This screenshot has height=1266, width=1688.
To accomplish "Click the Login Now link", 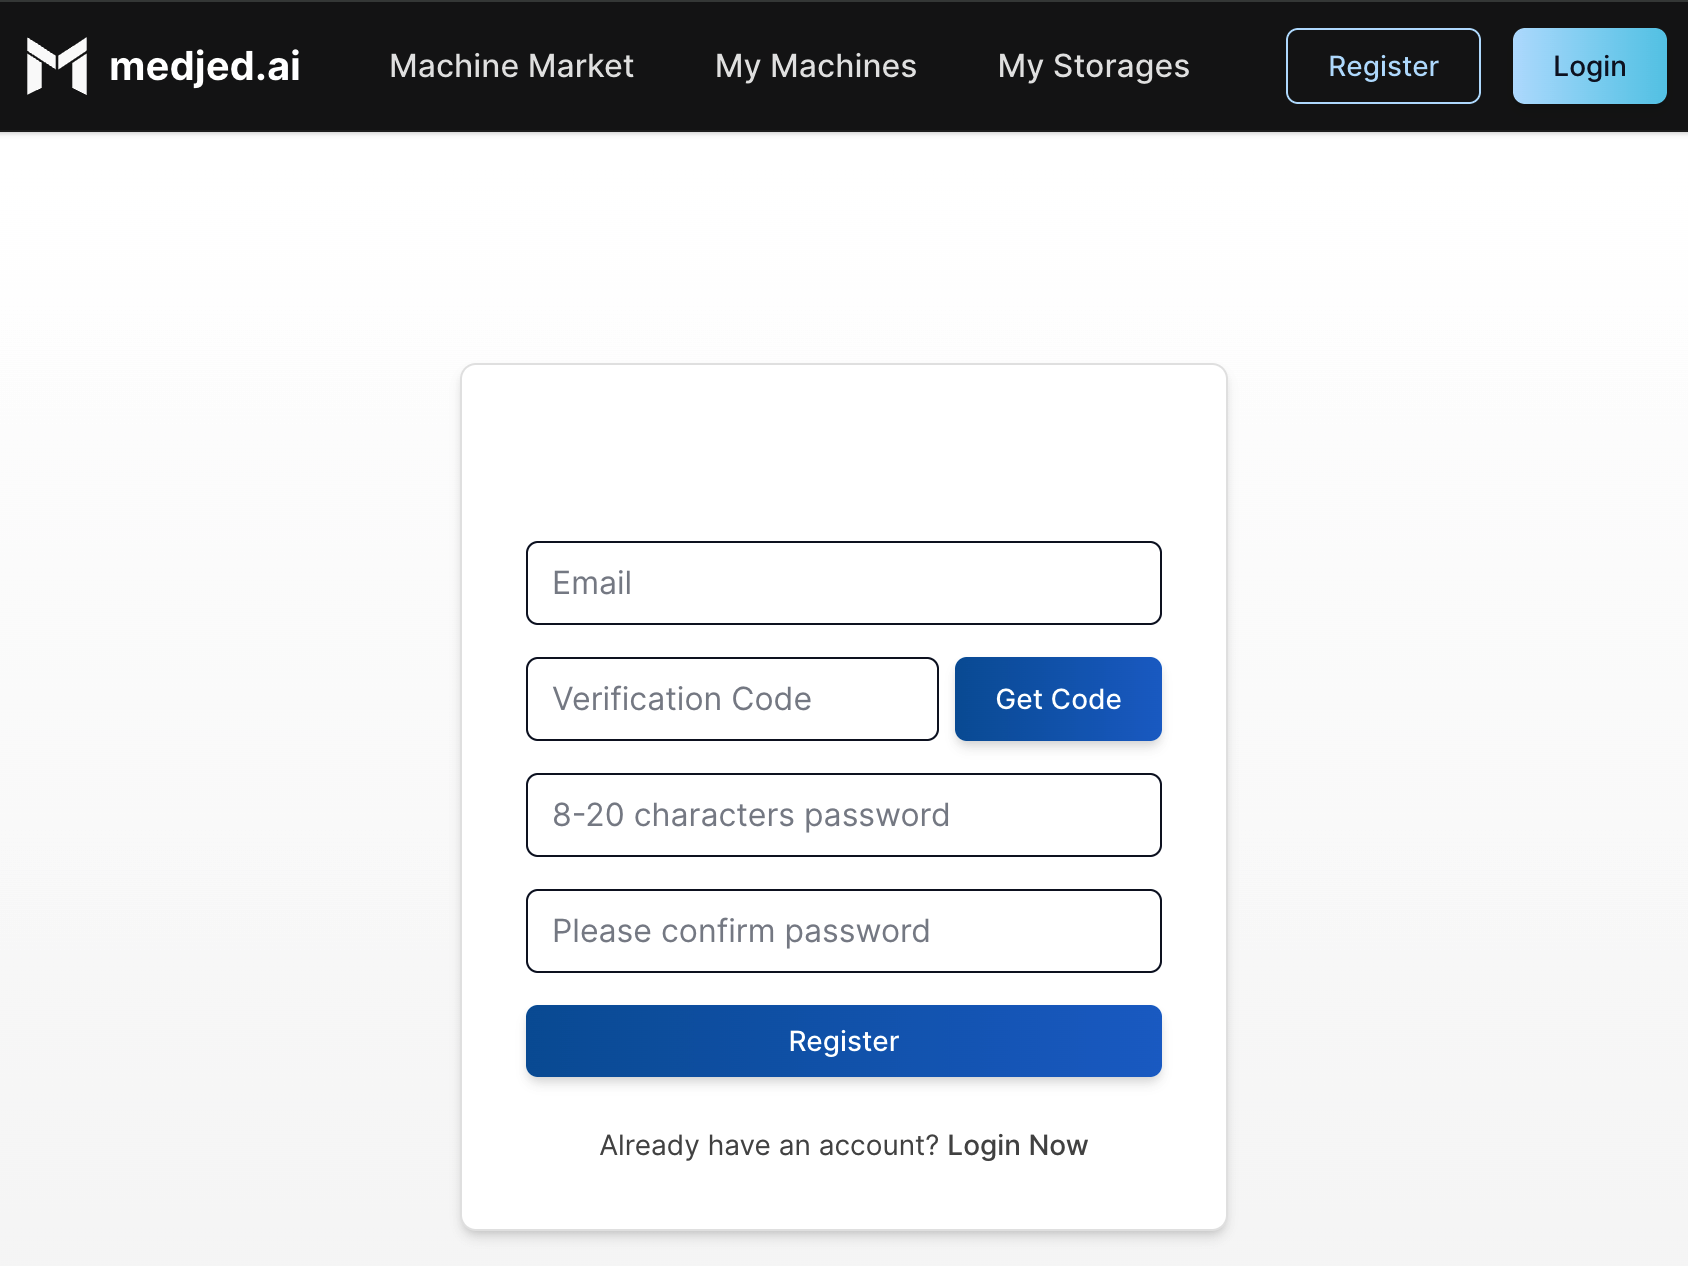I will 1017,1145.
